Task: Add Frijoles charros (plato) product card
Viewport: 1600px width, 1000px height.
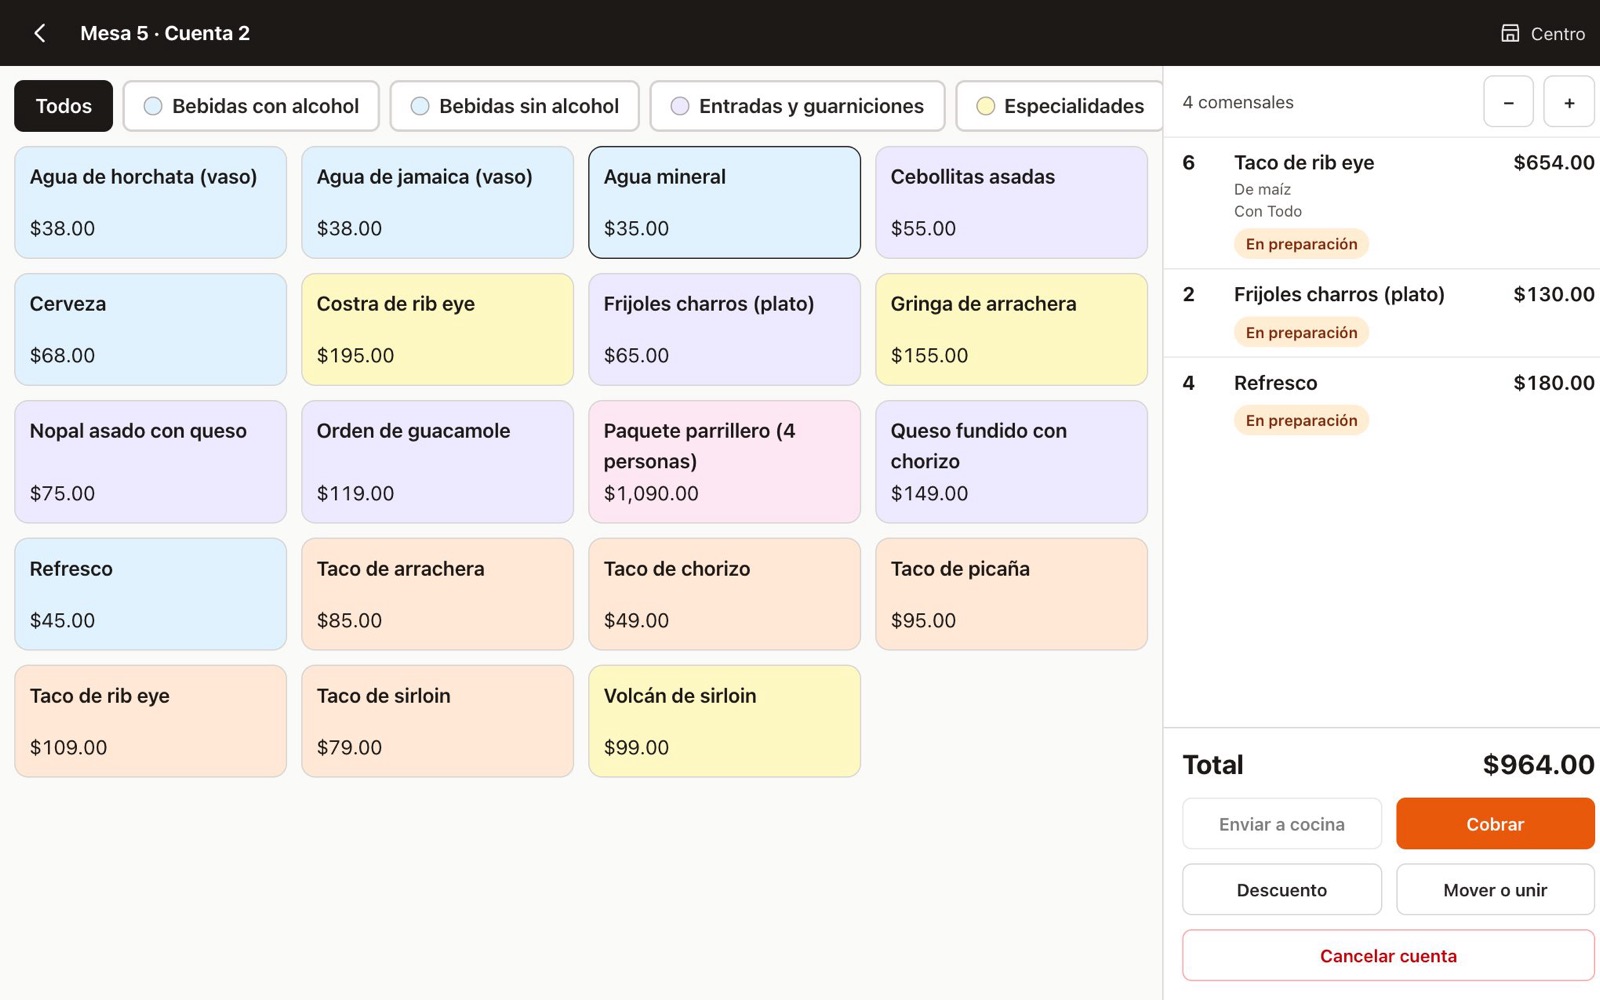Action: click(x=724, y=329)
